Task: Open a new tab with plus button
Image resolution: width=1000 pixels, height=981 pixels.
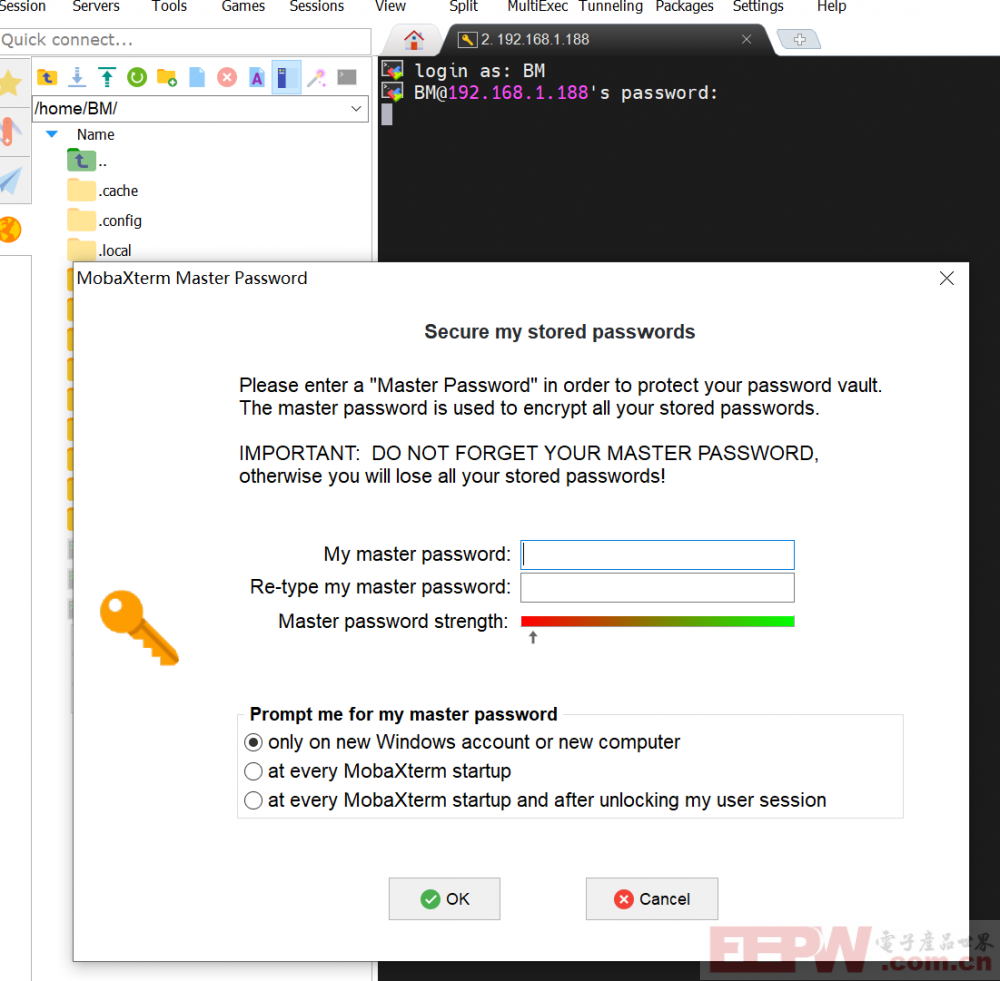Action: (799, 40)
